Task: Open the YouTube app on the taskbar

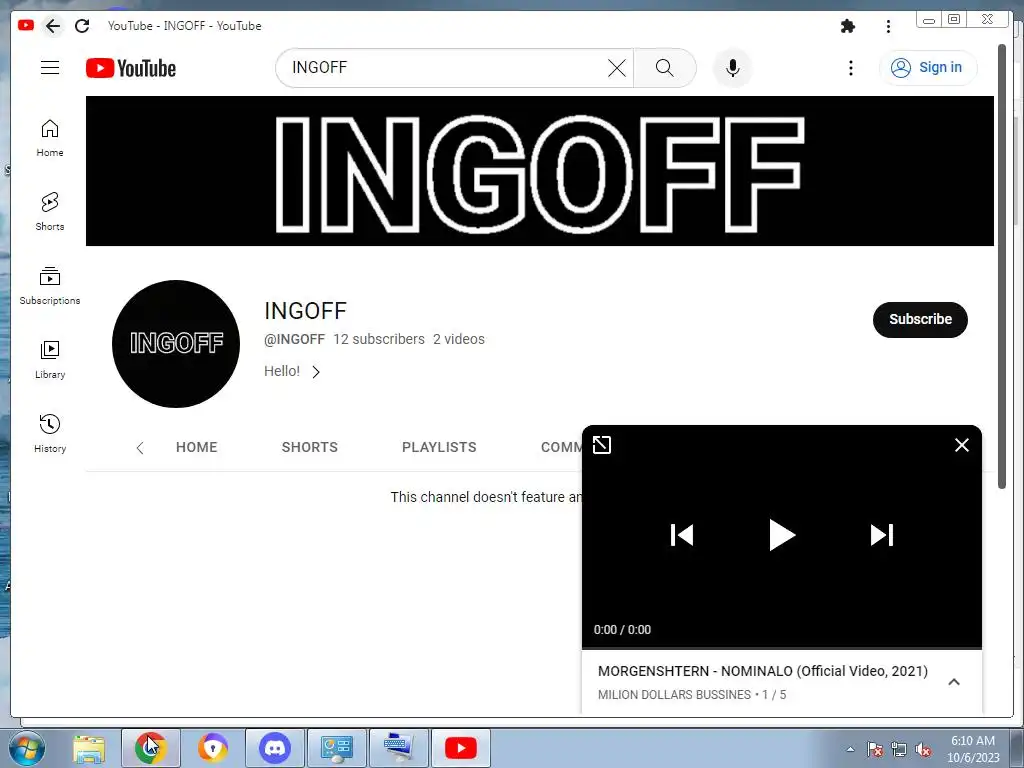Action: 460,748
